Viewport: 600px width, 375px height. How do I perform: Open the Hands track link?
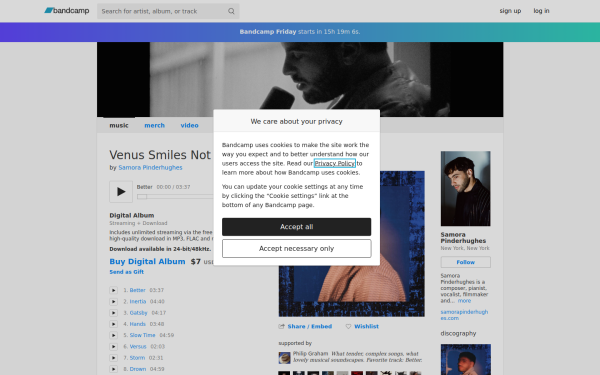pyautogui.click(x=137, y=324)
